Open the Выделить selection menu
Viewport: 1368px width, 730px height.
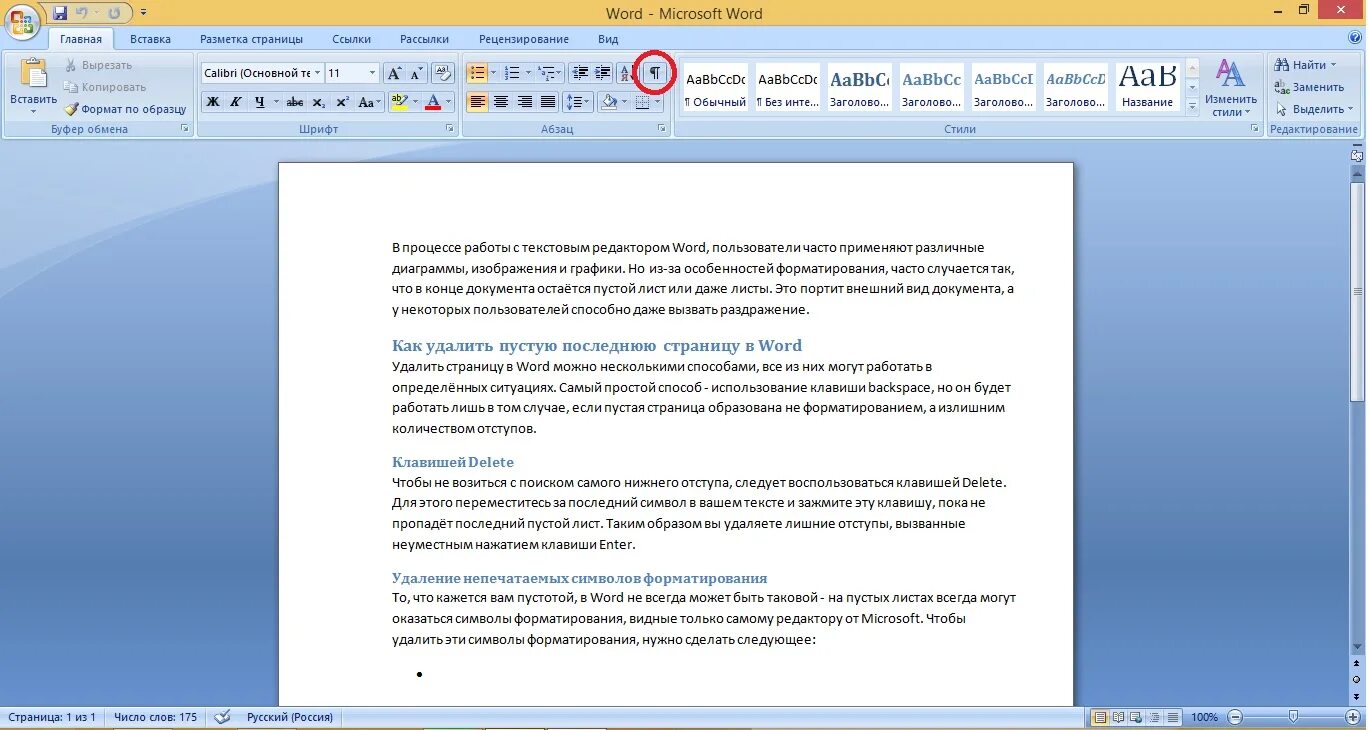[x=1314, y=109]
